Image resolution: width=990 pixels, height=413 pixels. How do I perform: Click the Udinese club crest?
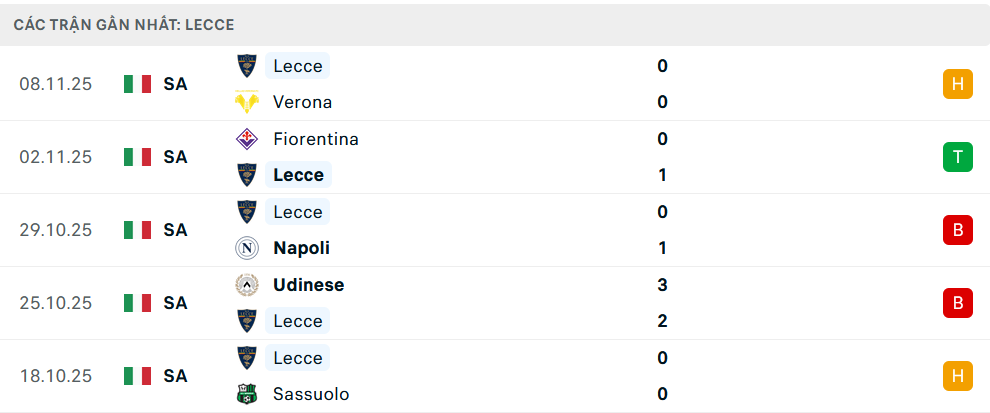(246, 285)
